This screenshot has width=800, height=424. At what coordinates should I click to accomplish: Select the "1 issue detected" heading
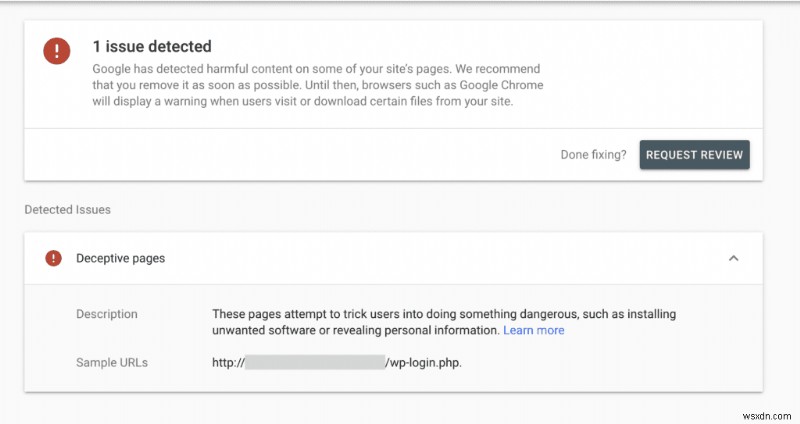click(x=152, y=46)
